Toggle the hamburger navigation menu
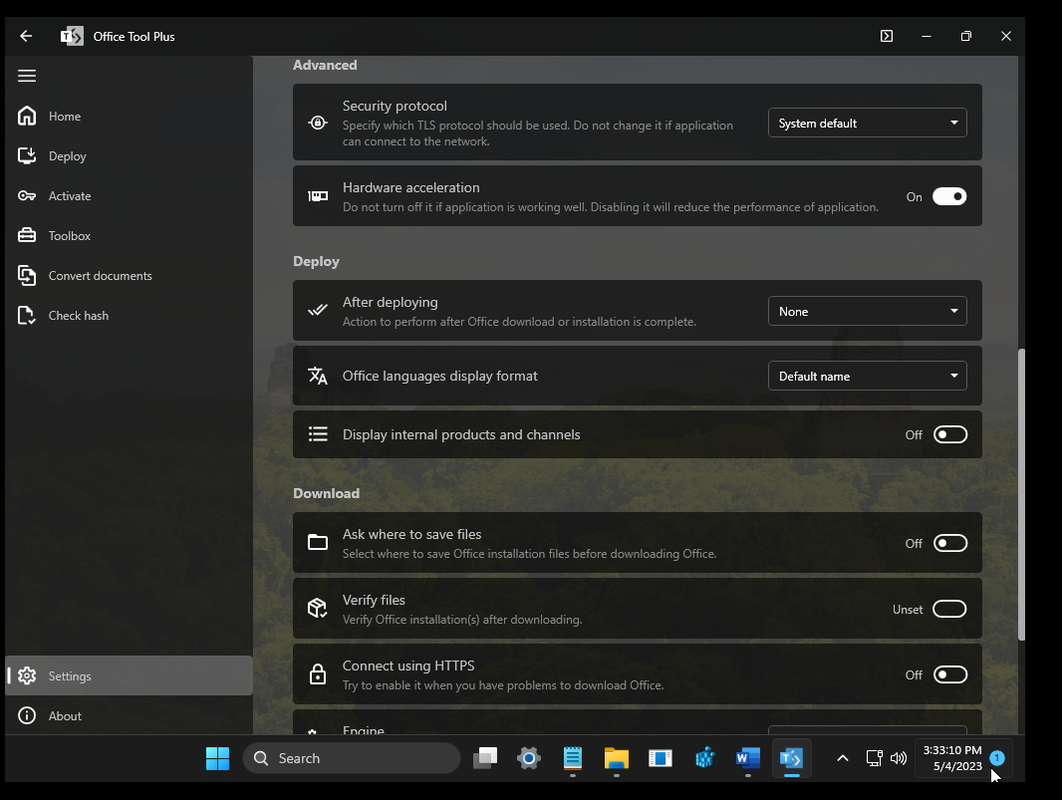 (27, 76)
